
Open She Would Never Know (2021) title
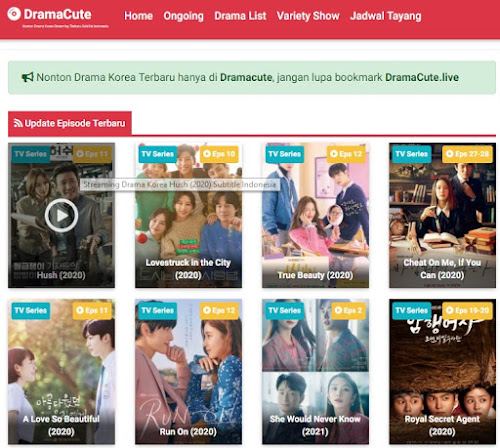tap(315, 425)
